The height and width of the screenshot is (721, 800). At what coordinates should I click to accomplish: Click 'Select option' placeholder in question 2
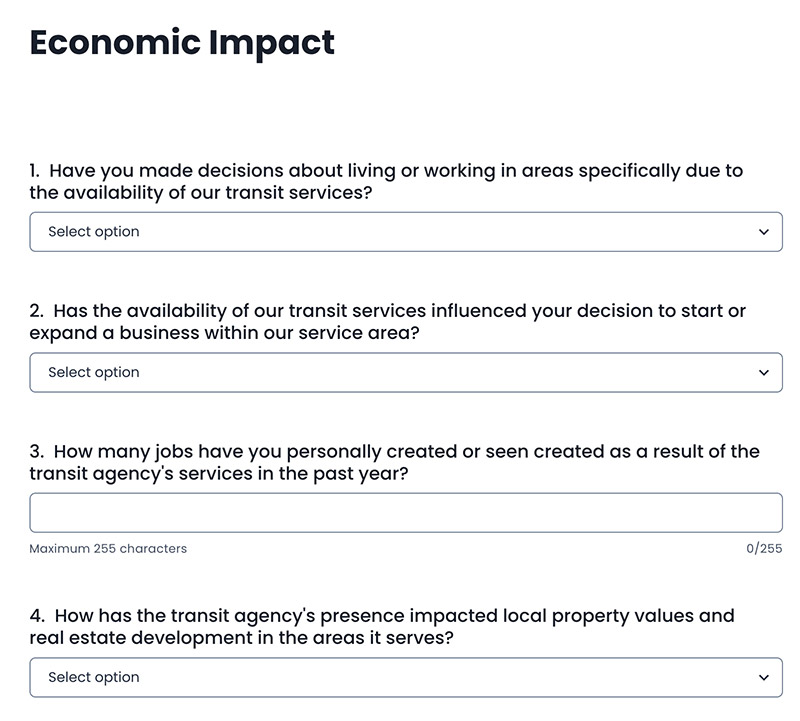click(94, 372)
